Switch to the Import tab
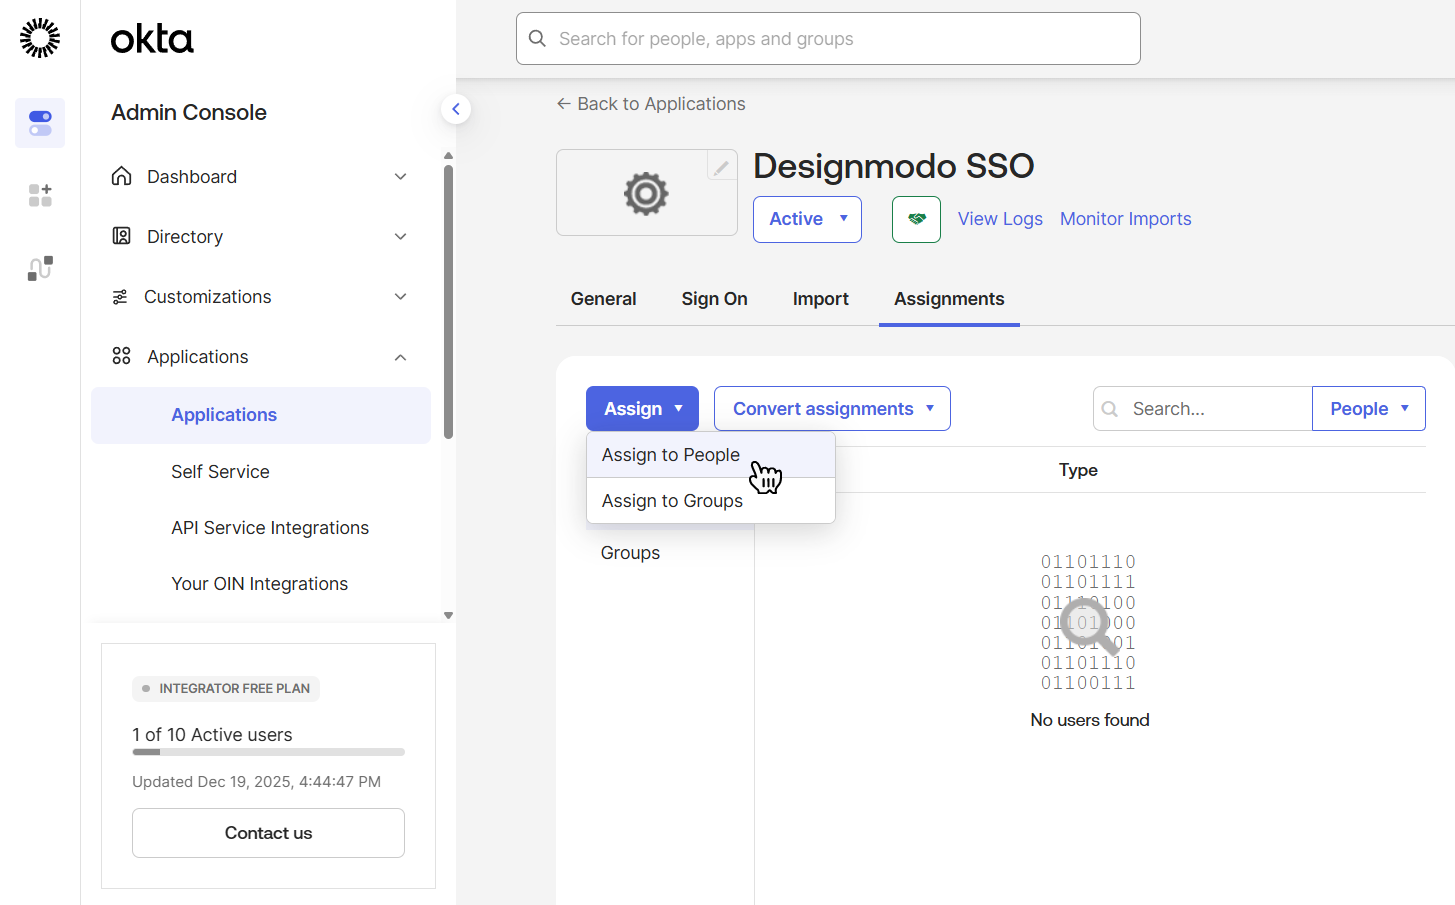Image resolution: width=1455 pixels, height=905 pixels. [820, 299]
